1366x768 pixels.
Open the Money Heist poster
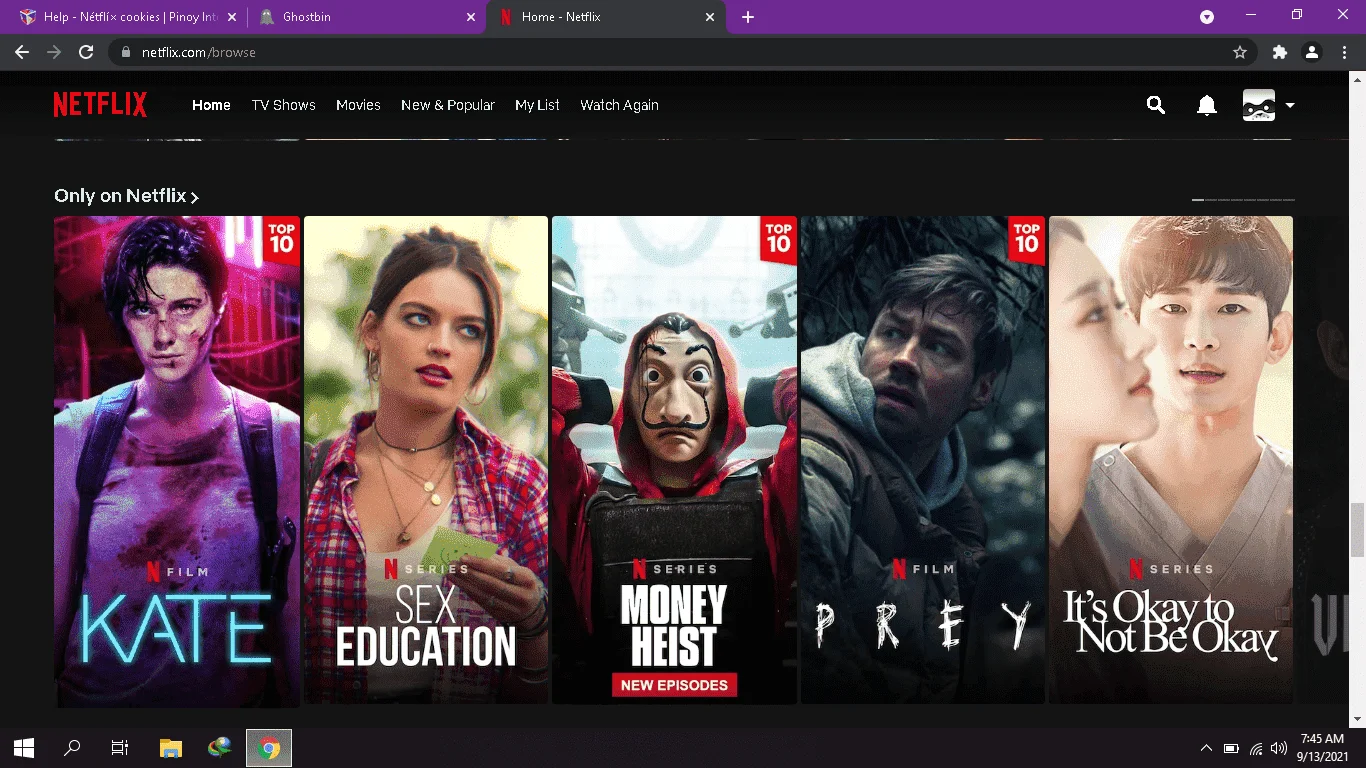click(x=674, y=460)
